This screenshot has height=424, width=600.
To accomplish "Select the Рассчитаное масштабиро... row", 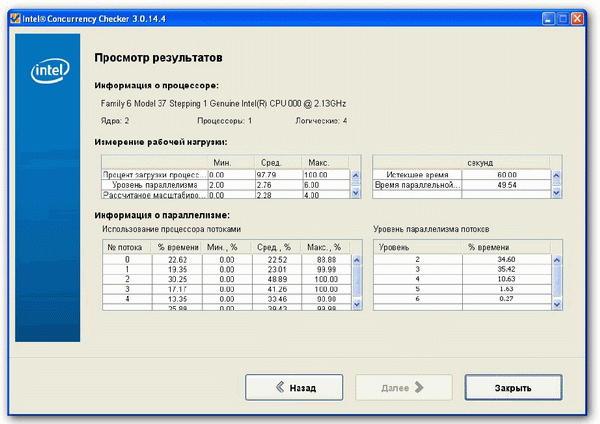I will pyautogui.click(x=226, y=194).
